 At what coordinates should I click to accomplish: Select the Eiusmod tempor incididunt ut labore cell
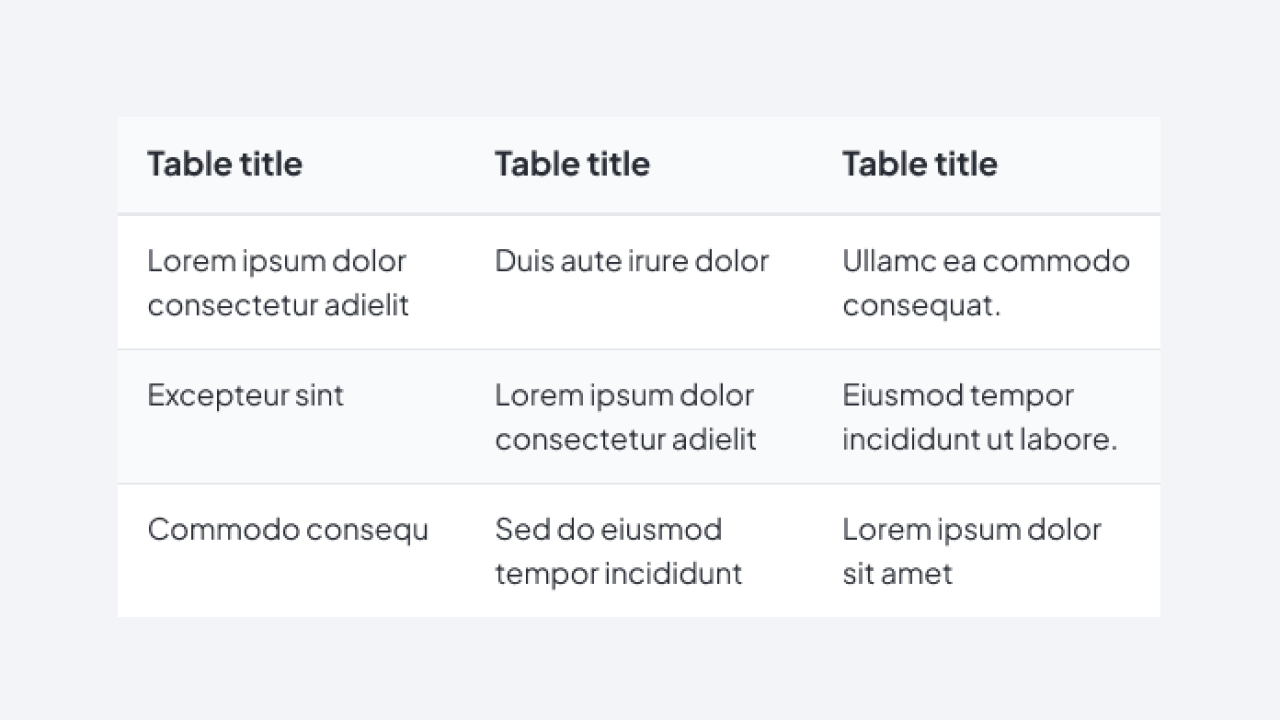click(979, 417)
